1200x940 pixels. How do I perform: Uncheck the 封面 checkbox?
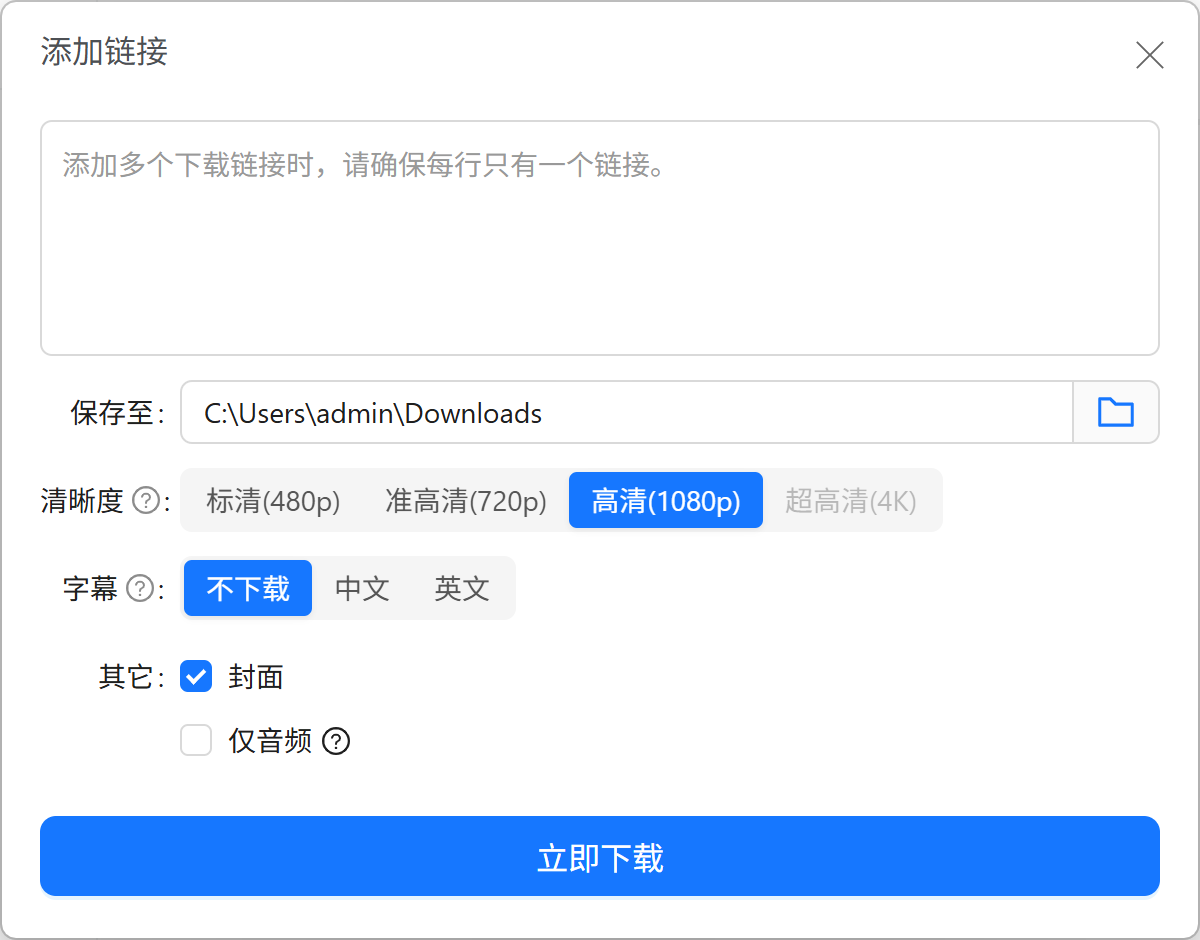click(x=196, y=677)
